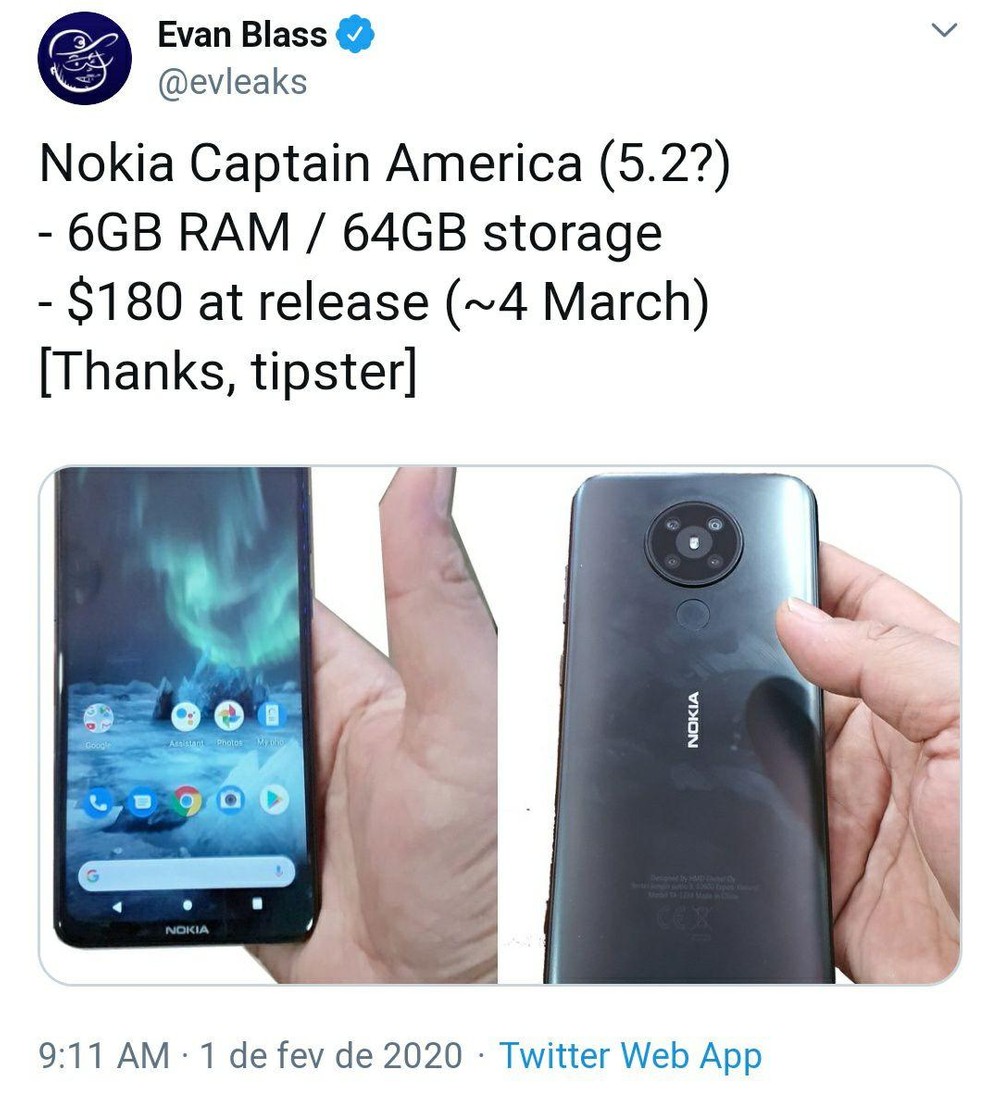Open the left photo of phone front
This screenshot has width=1000, height=1096.
click(268, 725)
